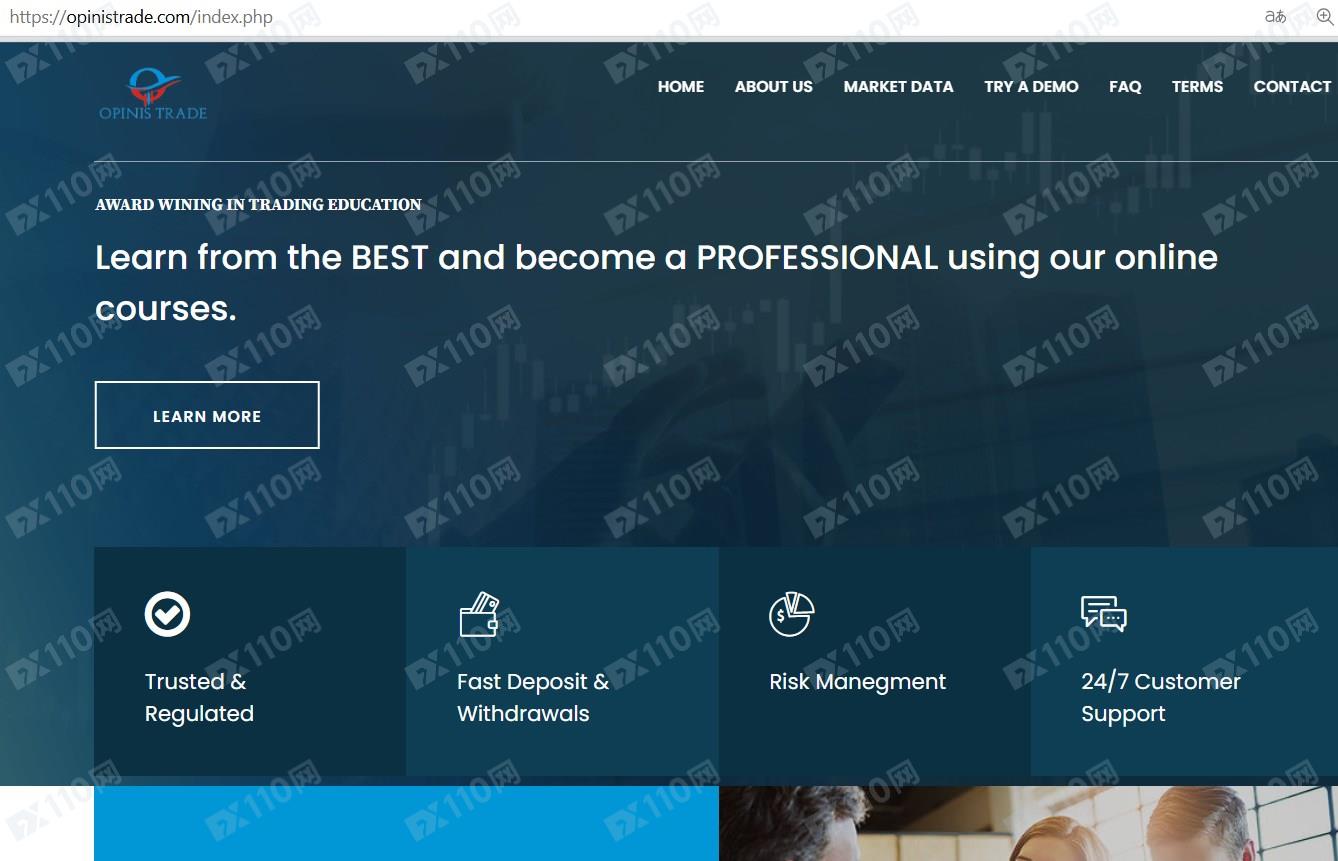Viewport: 1338px width, 861px height.
Task: Select TRY A DEMO in navigation
Action: pos(1031,87)
